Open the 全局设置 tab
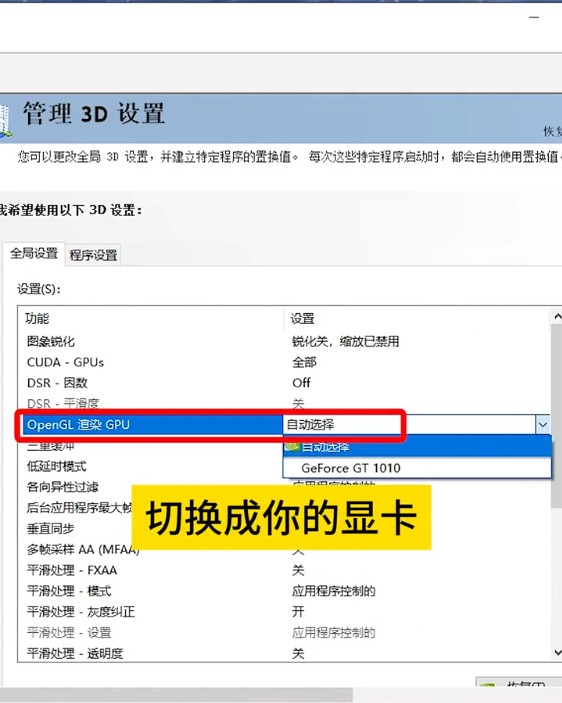 [34, 253]
